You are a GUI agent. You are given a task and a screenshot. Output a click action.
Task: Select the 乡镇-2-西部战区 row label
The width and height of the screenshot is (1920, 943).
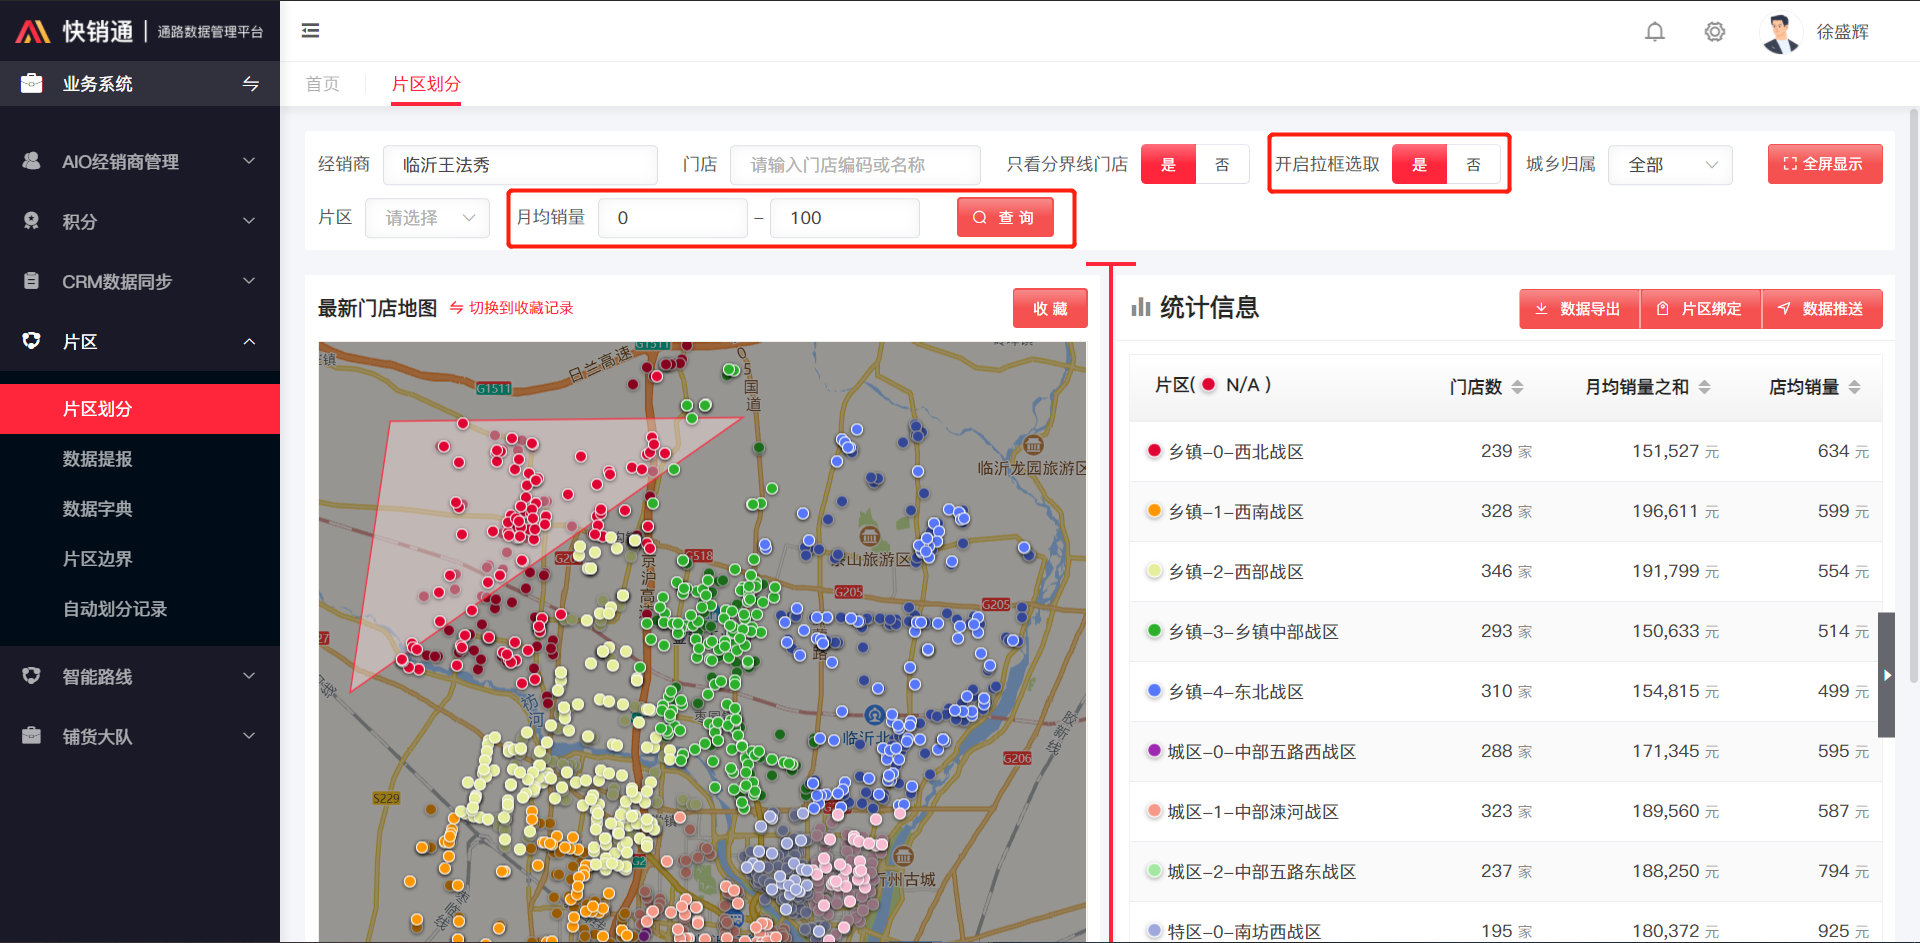coord(1236,572)
